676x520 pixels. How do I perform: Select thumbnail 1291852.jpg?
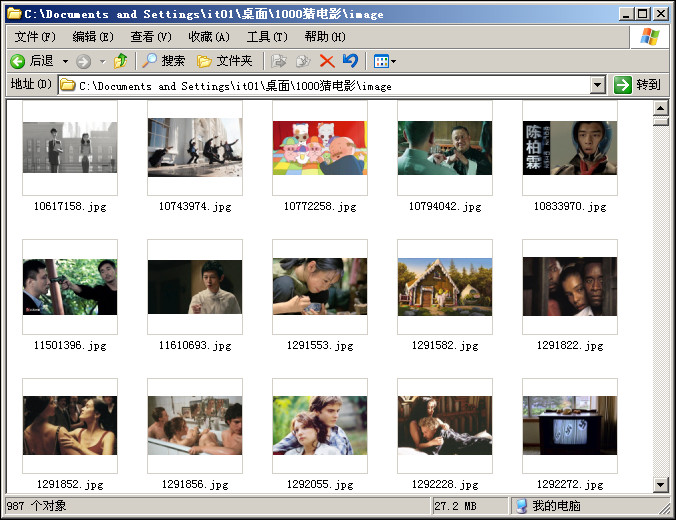tap(70, 426)
